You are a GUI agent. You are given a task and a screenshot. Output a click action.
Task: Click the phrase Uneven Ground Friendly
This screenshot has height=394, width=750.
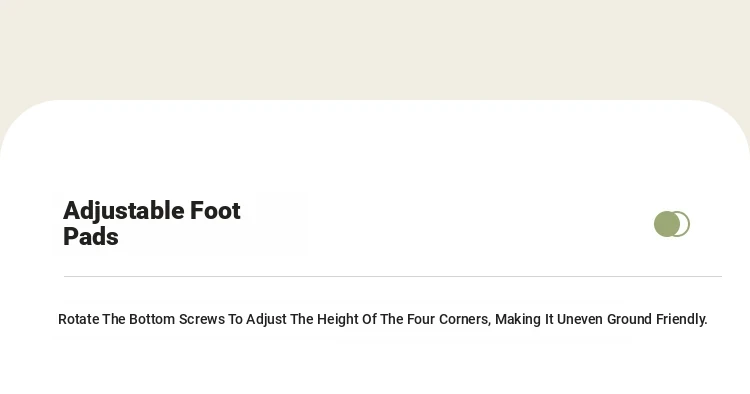(x=632, y=319)
